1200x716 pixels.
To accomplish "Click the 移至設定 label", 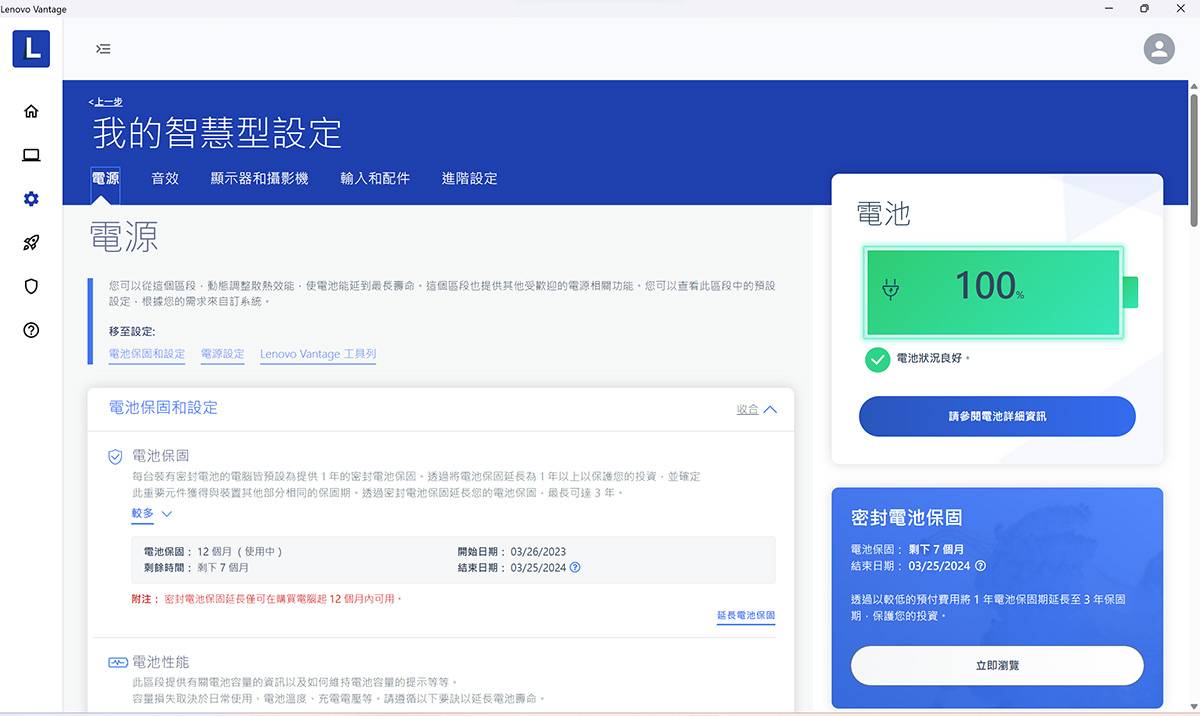I will coord(132,331).
